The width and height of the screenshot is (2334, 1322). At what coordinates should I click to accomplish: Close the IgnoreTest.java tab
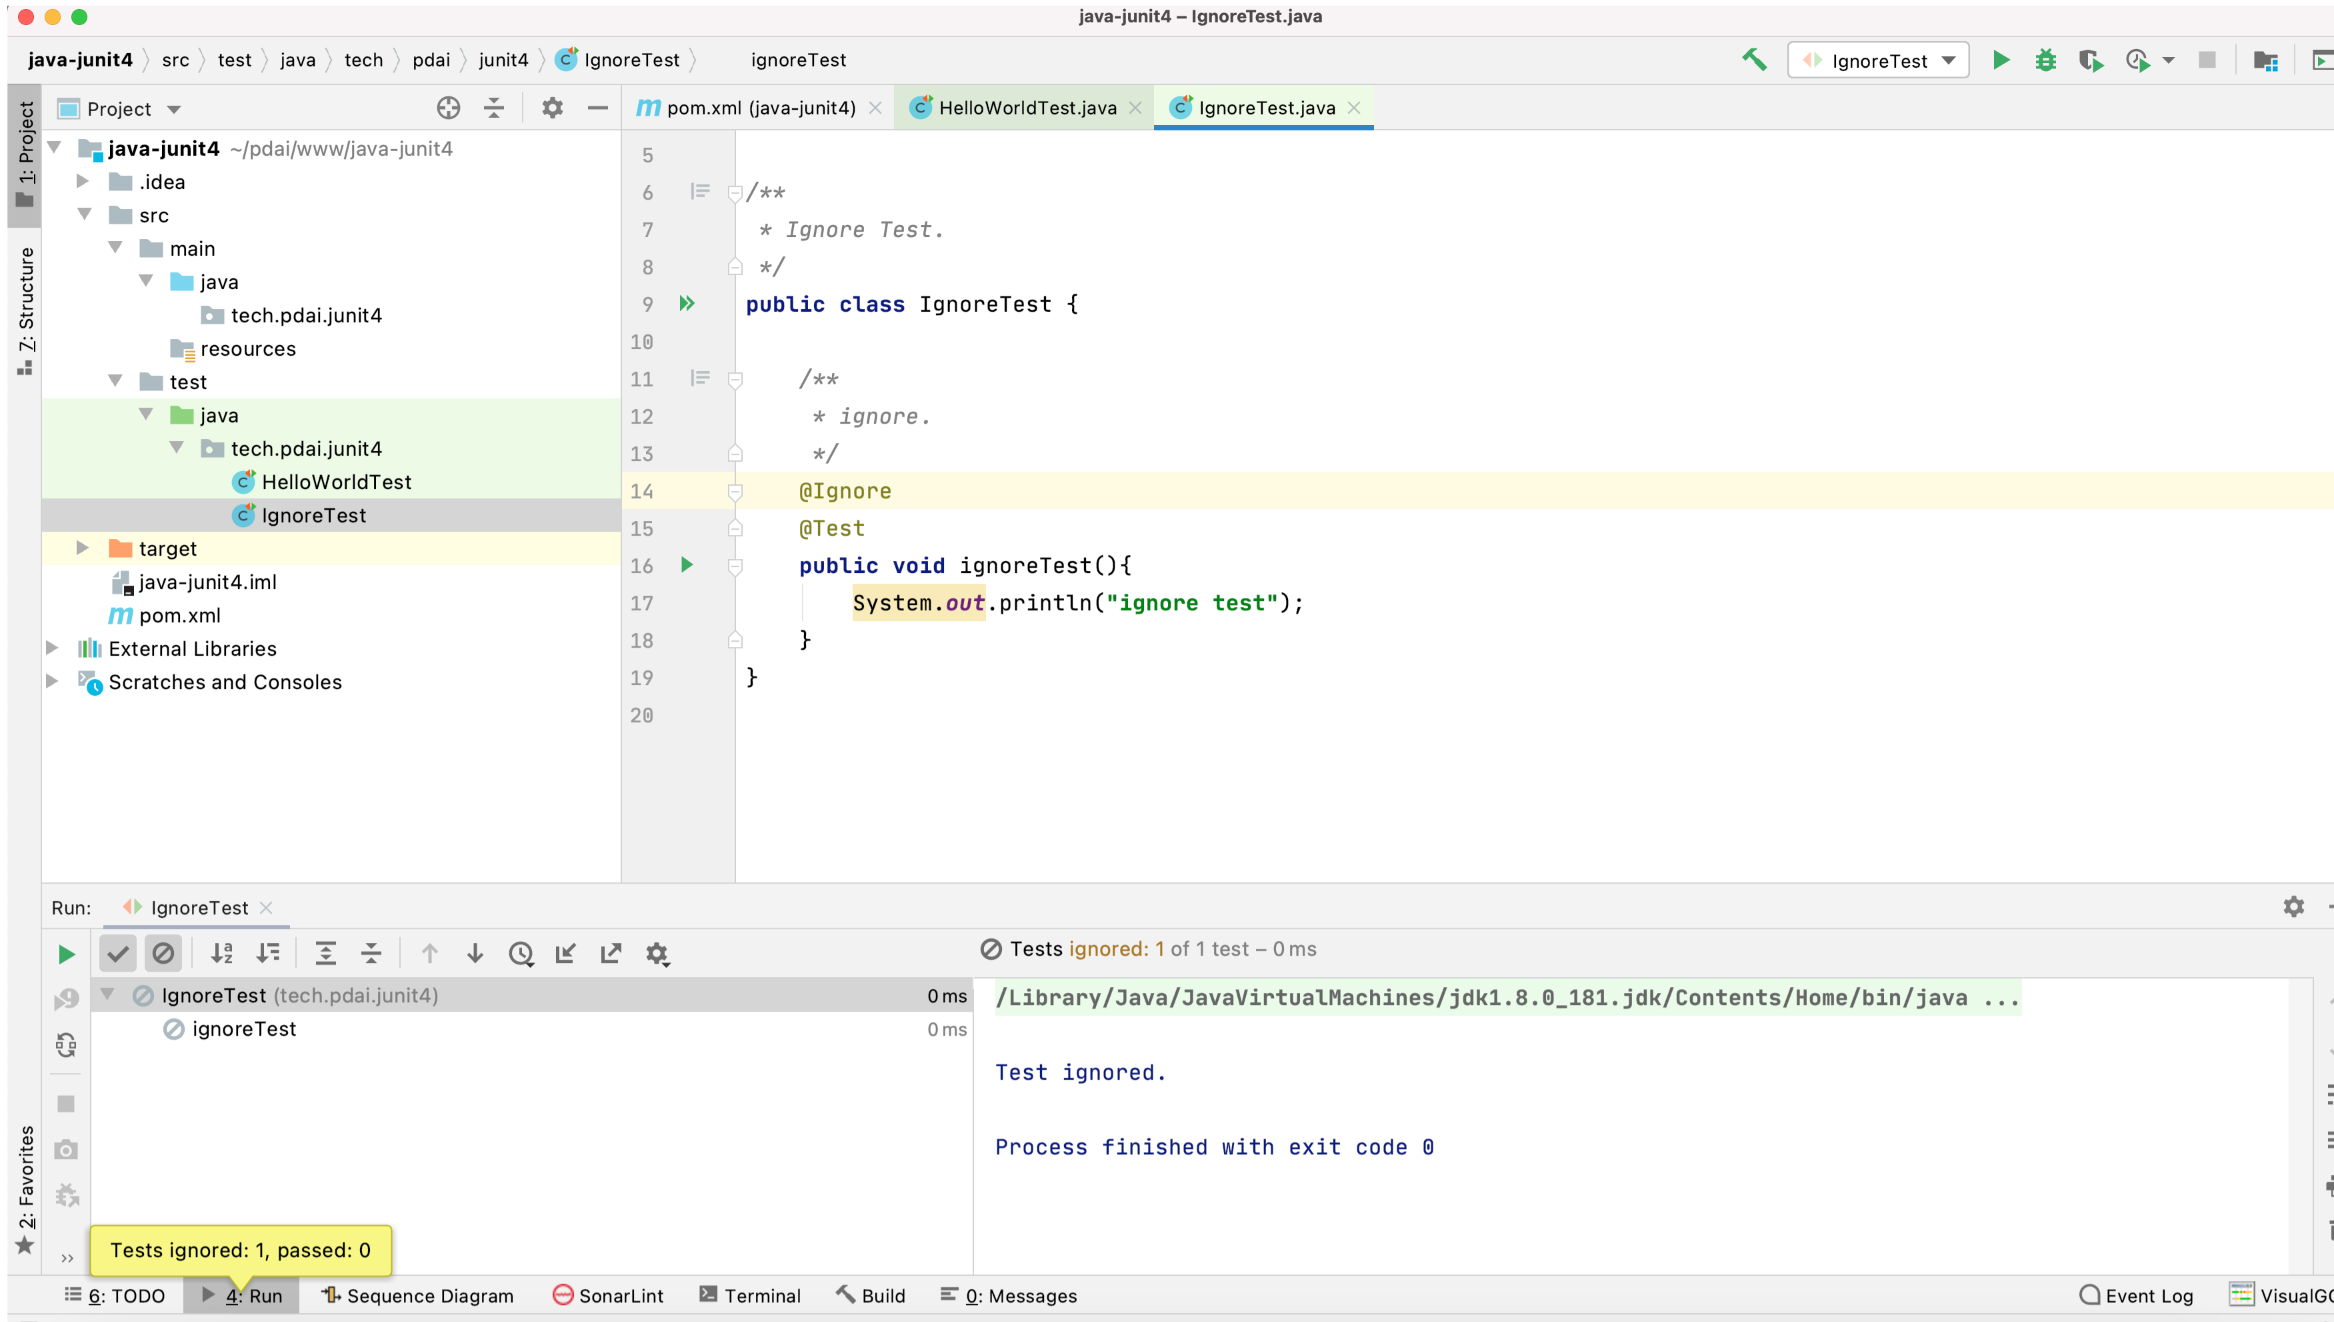tap(1354, 108)
